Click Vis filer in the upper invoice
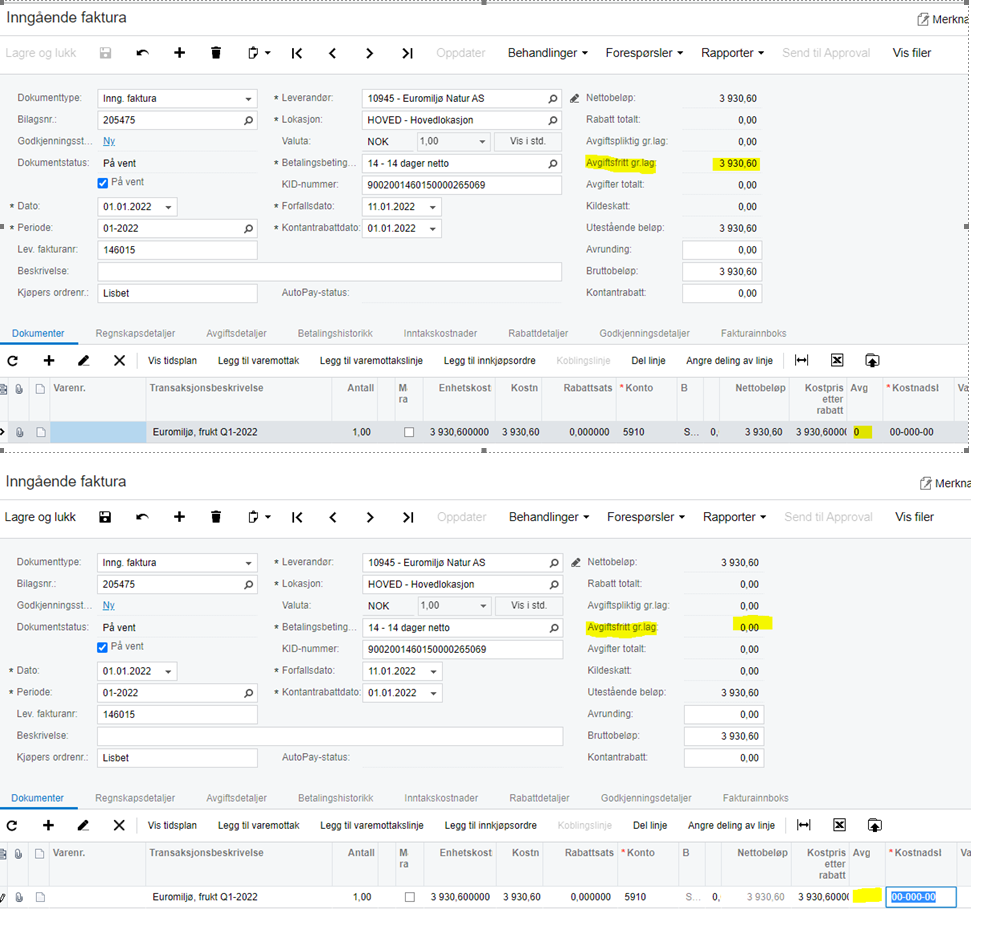The height and width of the screenshot is (939, 981). click(x=912, y=53)
